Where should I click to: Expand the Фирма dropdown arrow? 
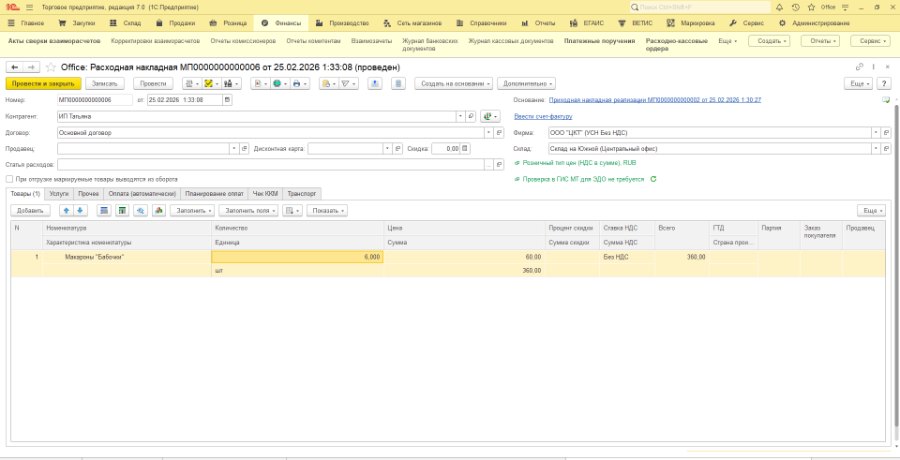[876, 133]
